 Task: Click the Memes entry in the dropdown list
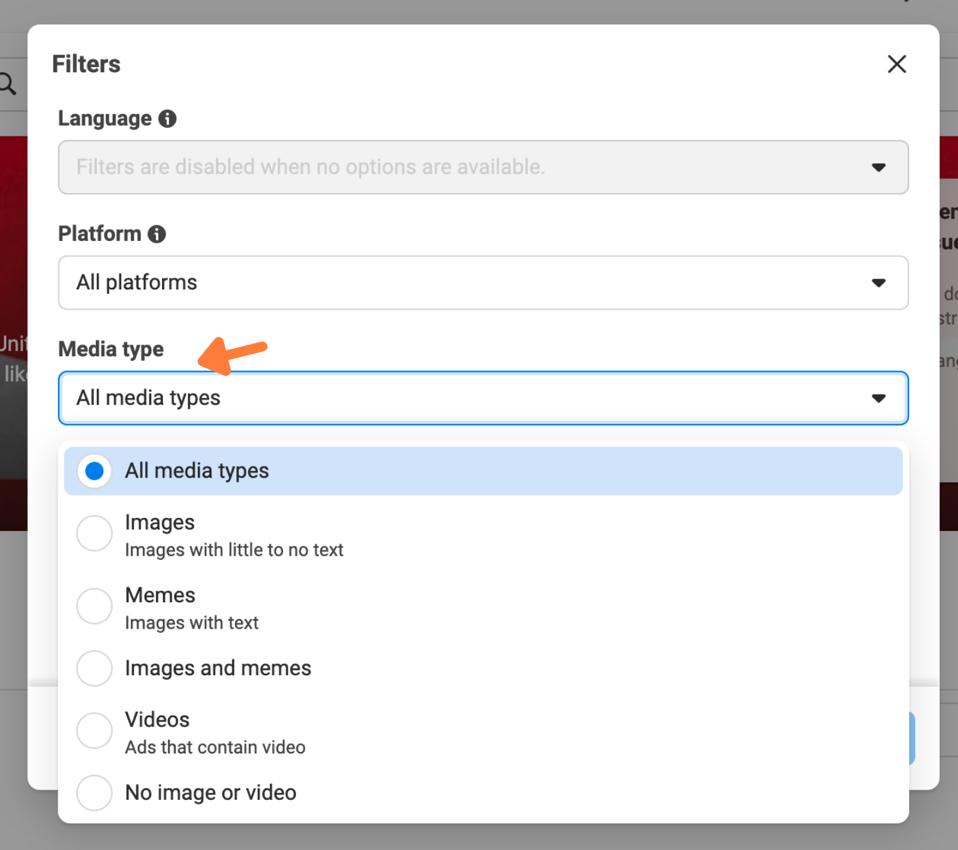160,594
